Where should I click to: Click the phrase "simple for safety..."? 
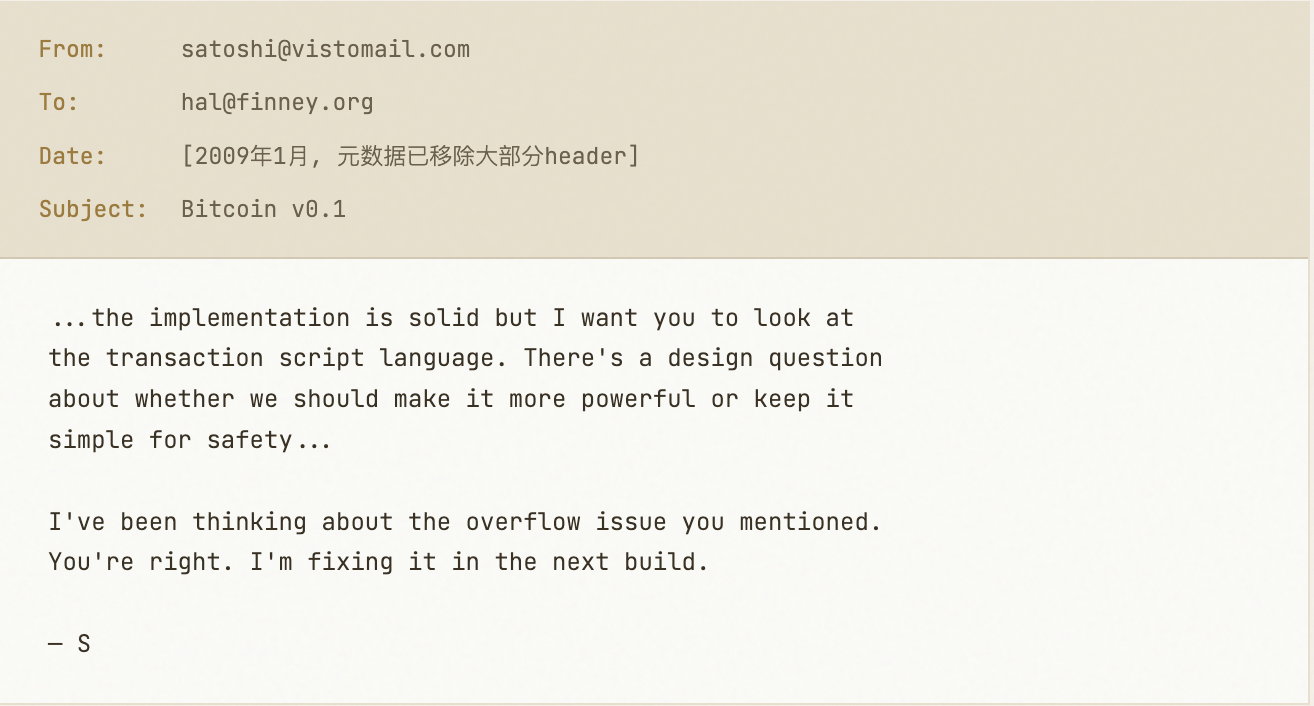[x=190, y=440]
